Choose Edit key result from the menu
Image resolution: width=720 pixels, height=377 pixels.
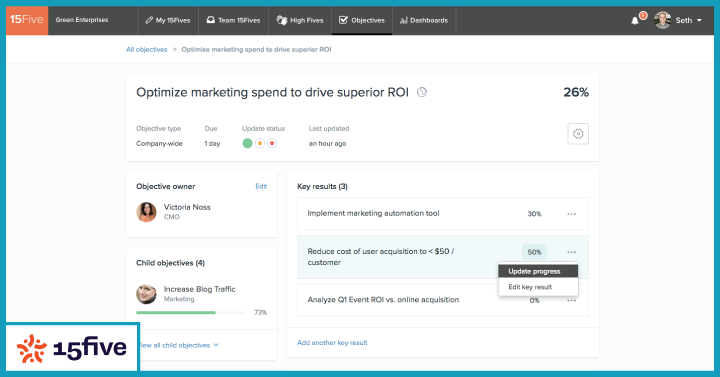coord(538,287)
